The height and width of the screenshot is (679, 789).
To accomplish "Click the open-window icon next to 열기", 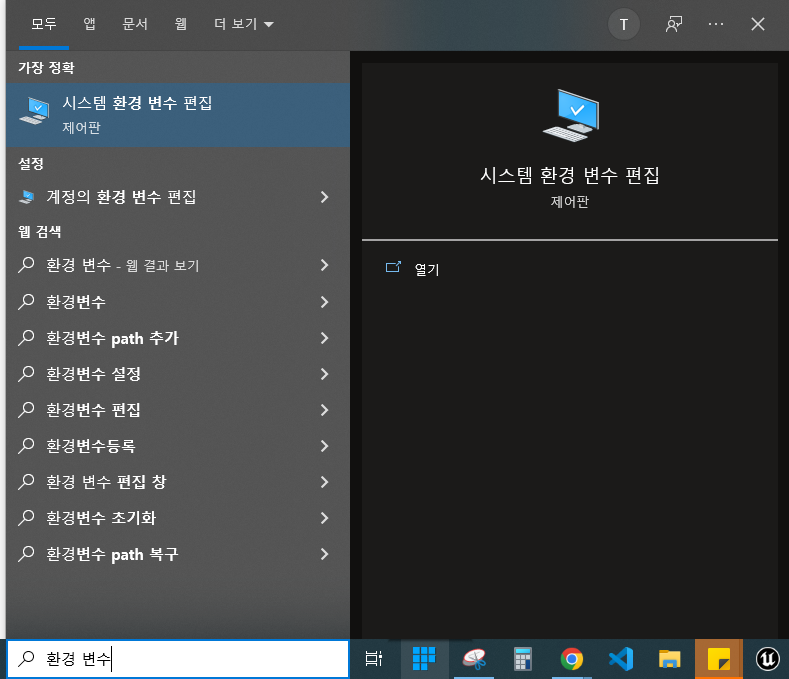I will (x=393, y=267).
